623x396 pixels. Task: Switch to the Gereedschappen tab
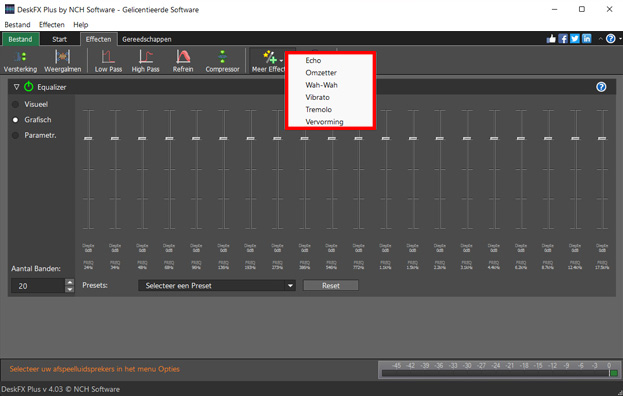[x=147, y=39]
